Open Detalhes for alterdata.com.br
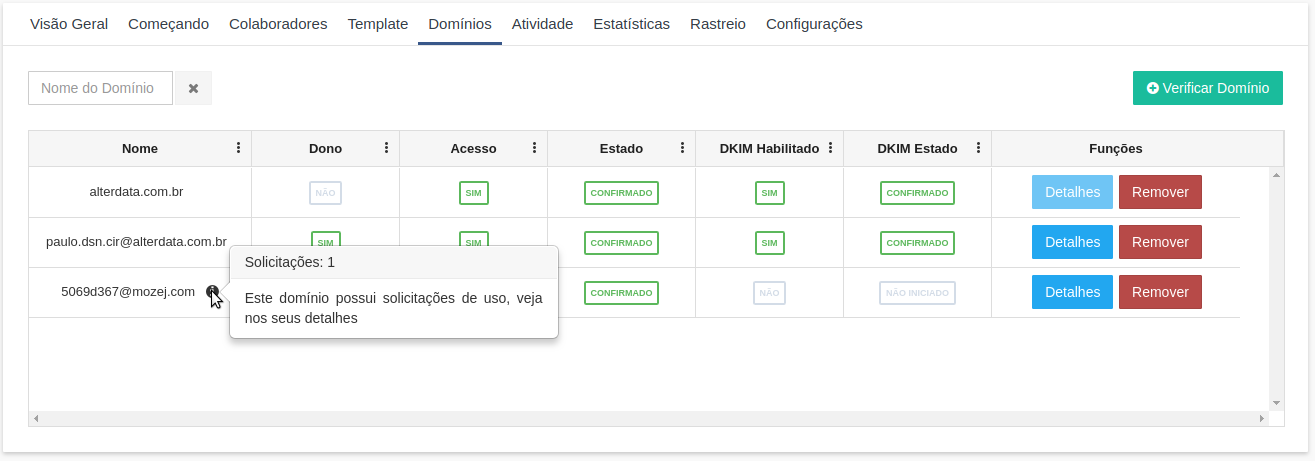The image size is (1315, 461). click(1072, 192)
